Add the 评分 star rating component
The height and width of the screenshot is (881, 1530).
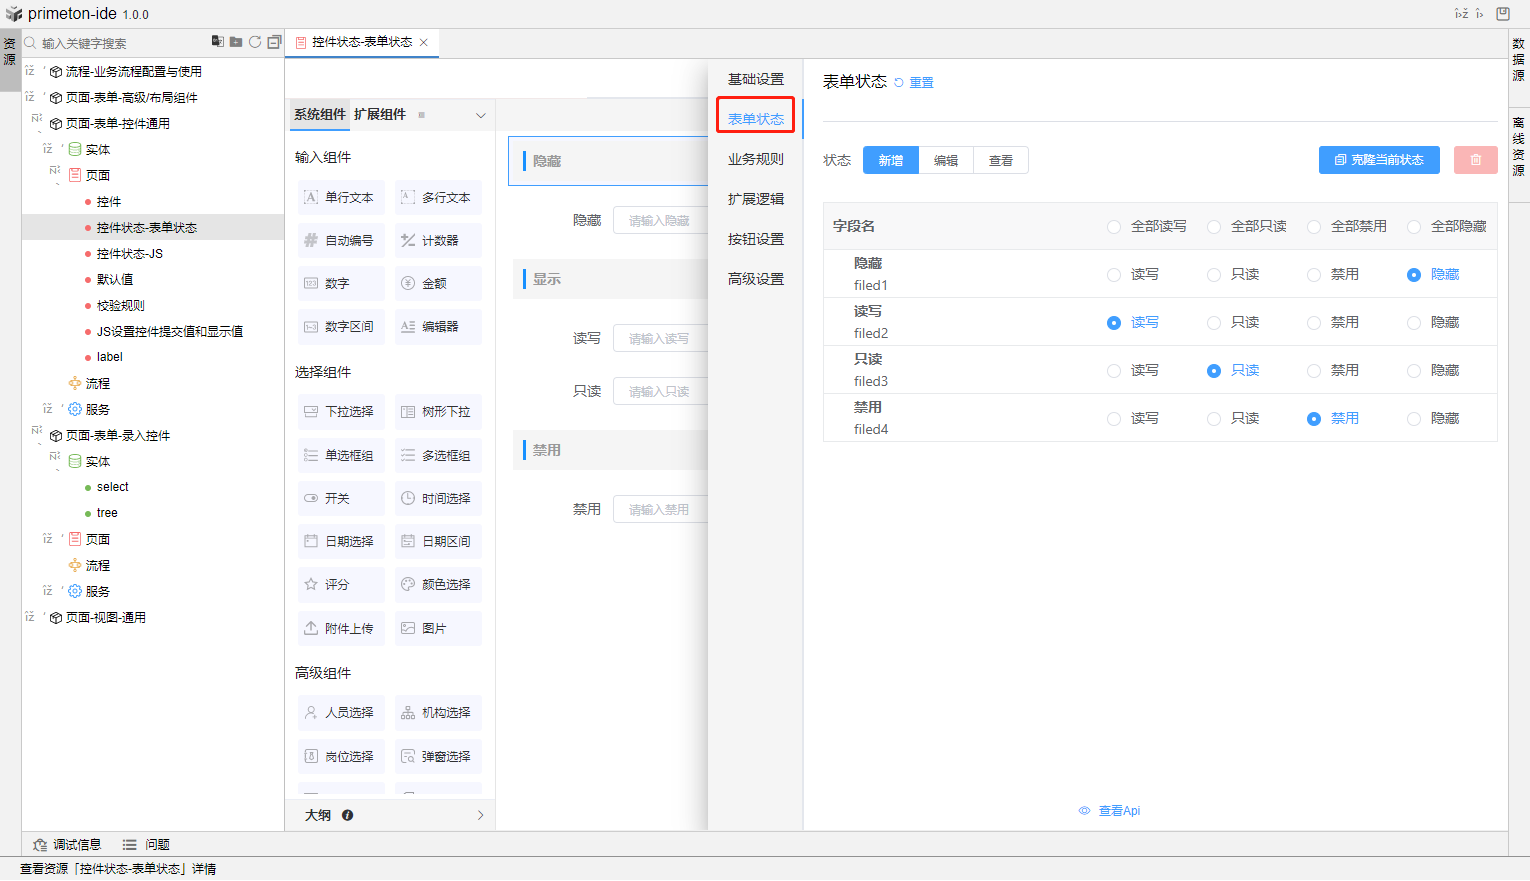click(340, 585)
